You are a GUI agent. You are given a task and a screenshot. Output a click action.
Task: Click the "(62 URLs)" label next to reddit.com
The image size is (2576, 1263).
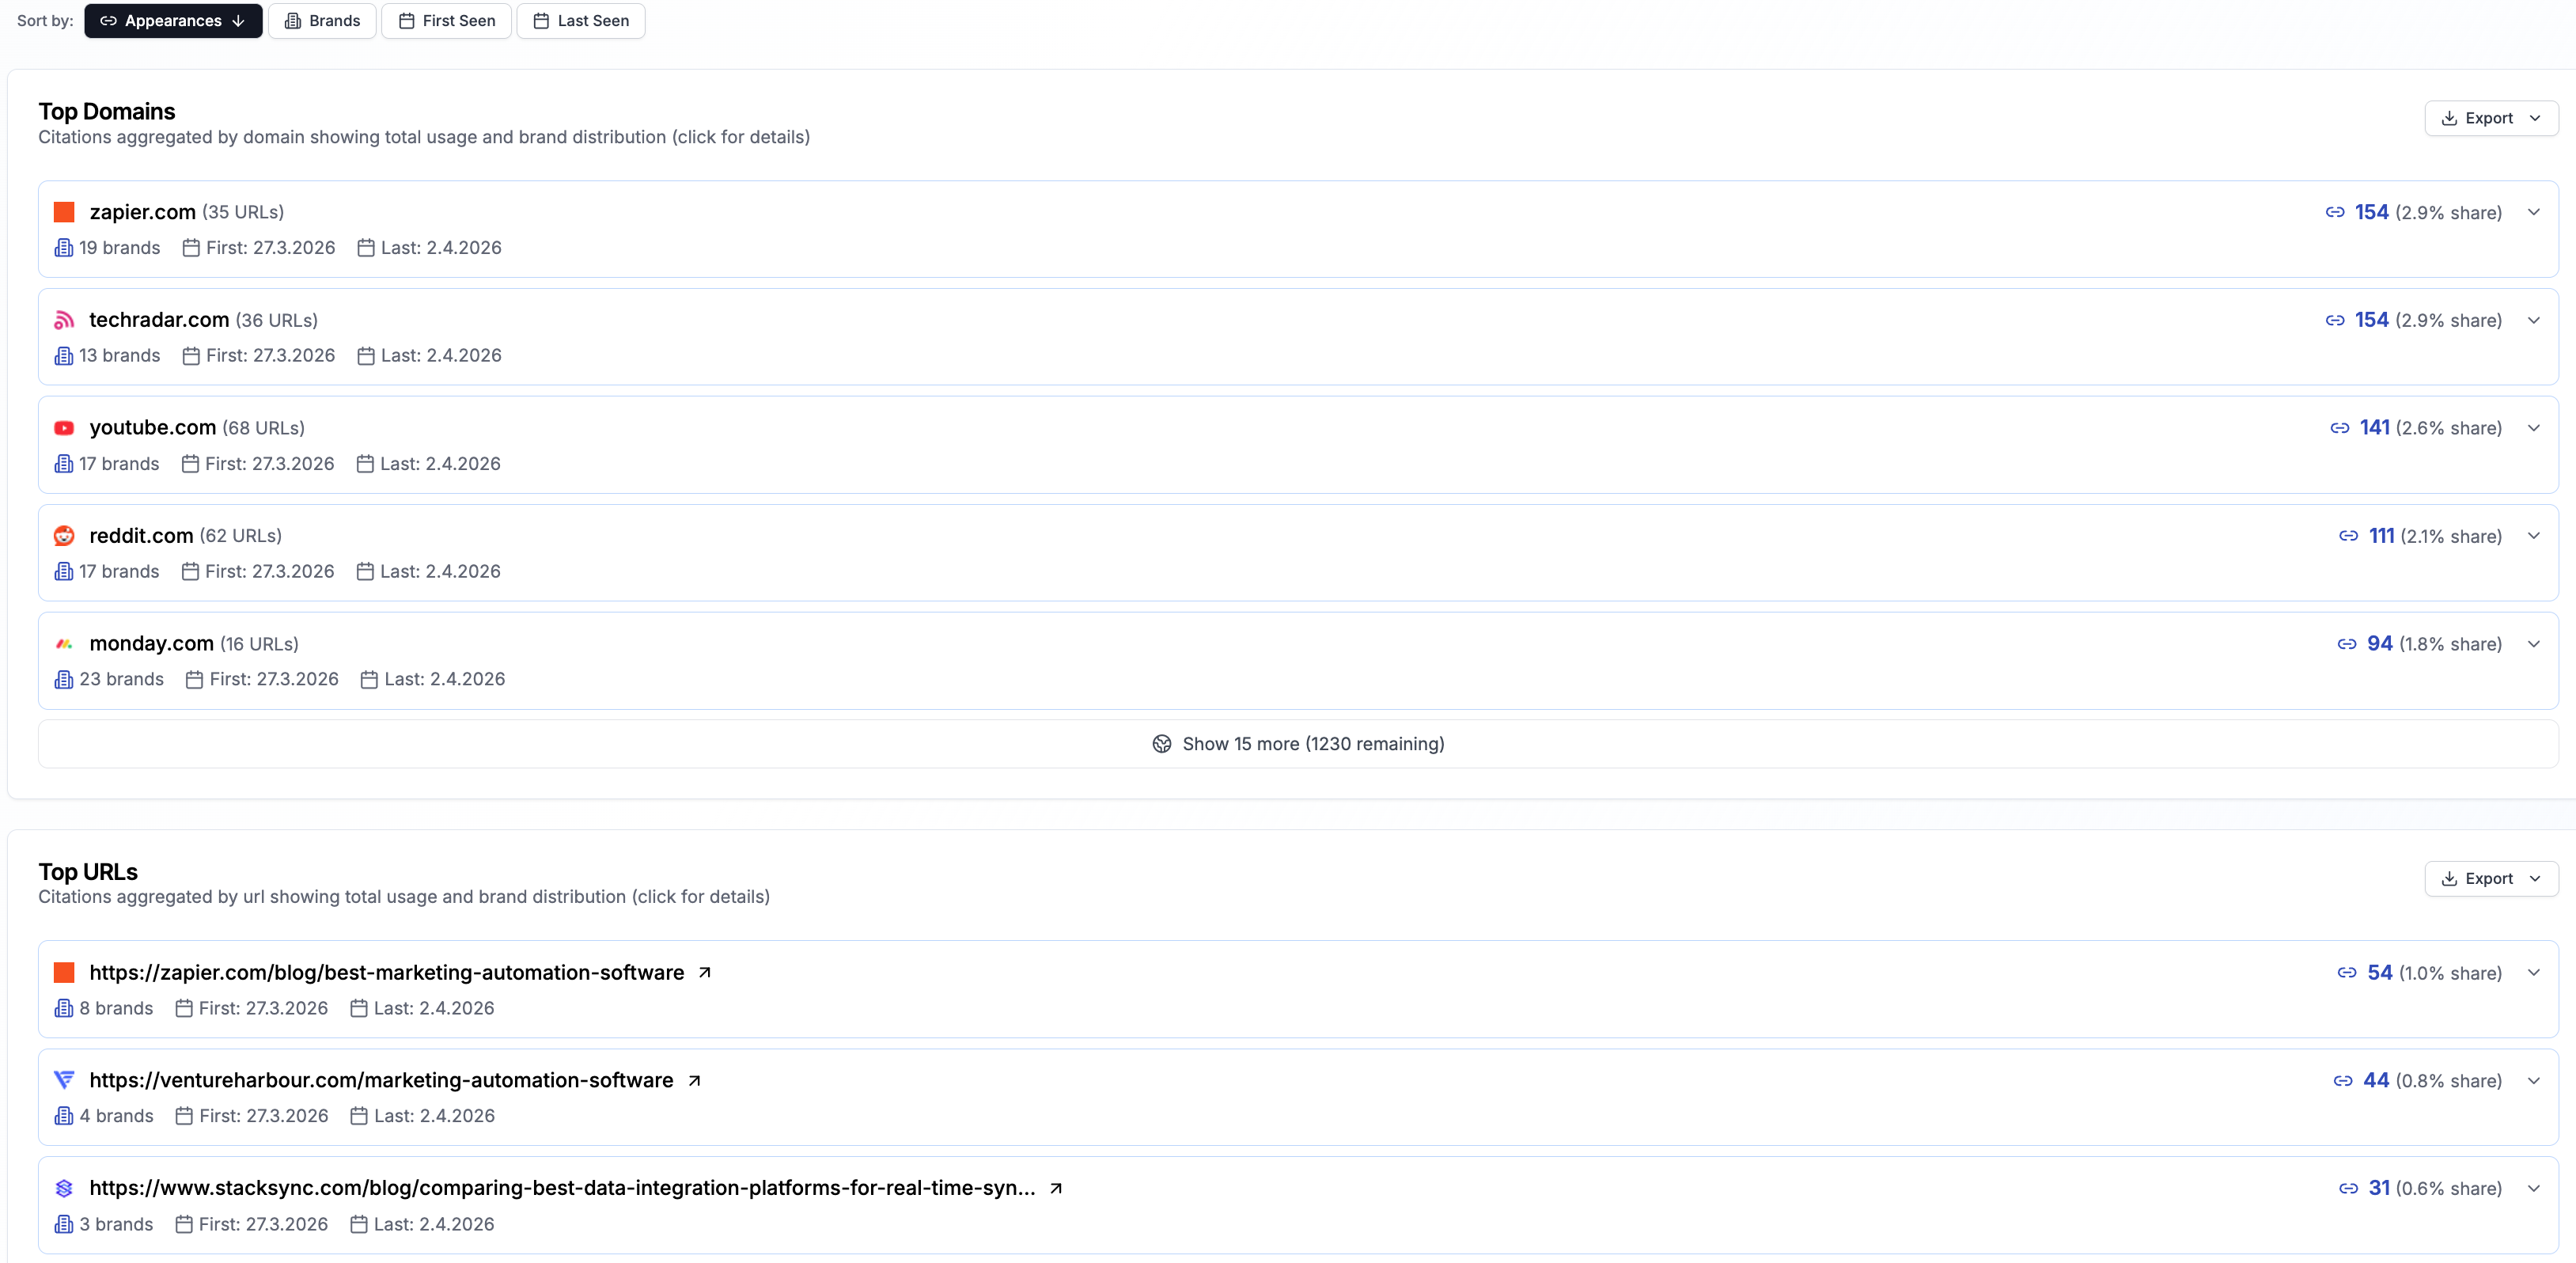tap(241, 537)
